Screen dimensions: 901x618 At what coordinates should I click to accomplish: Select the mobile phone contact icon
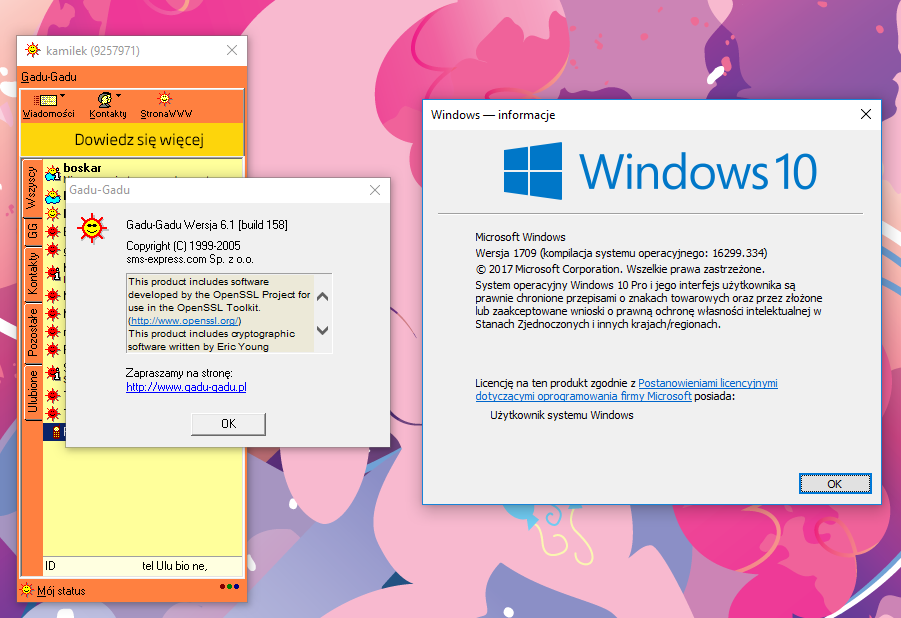pos(56,432)
